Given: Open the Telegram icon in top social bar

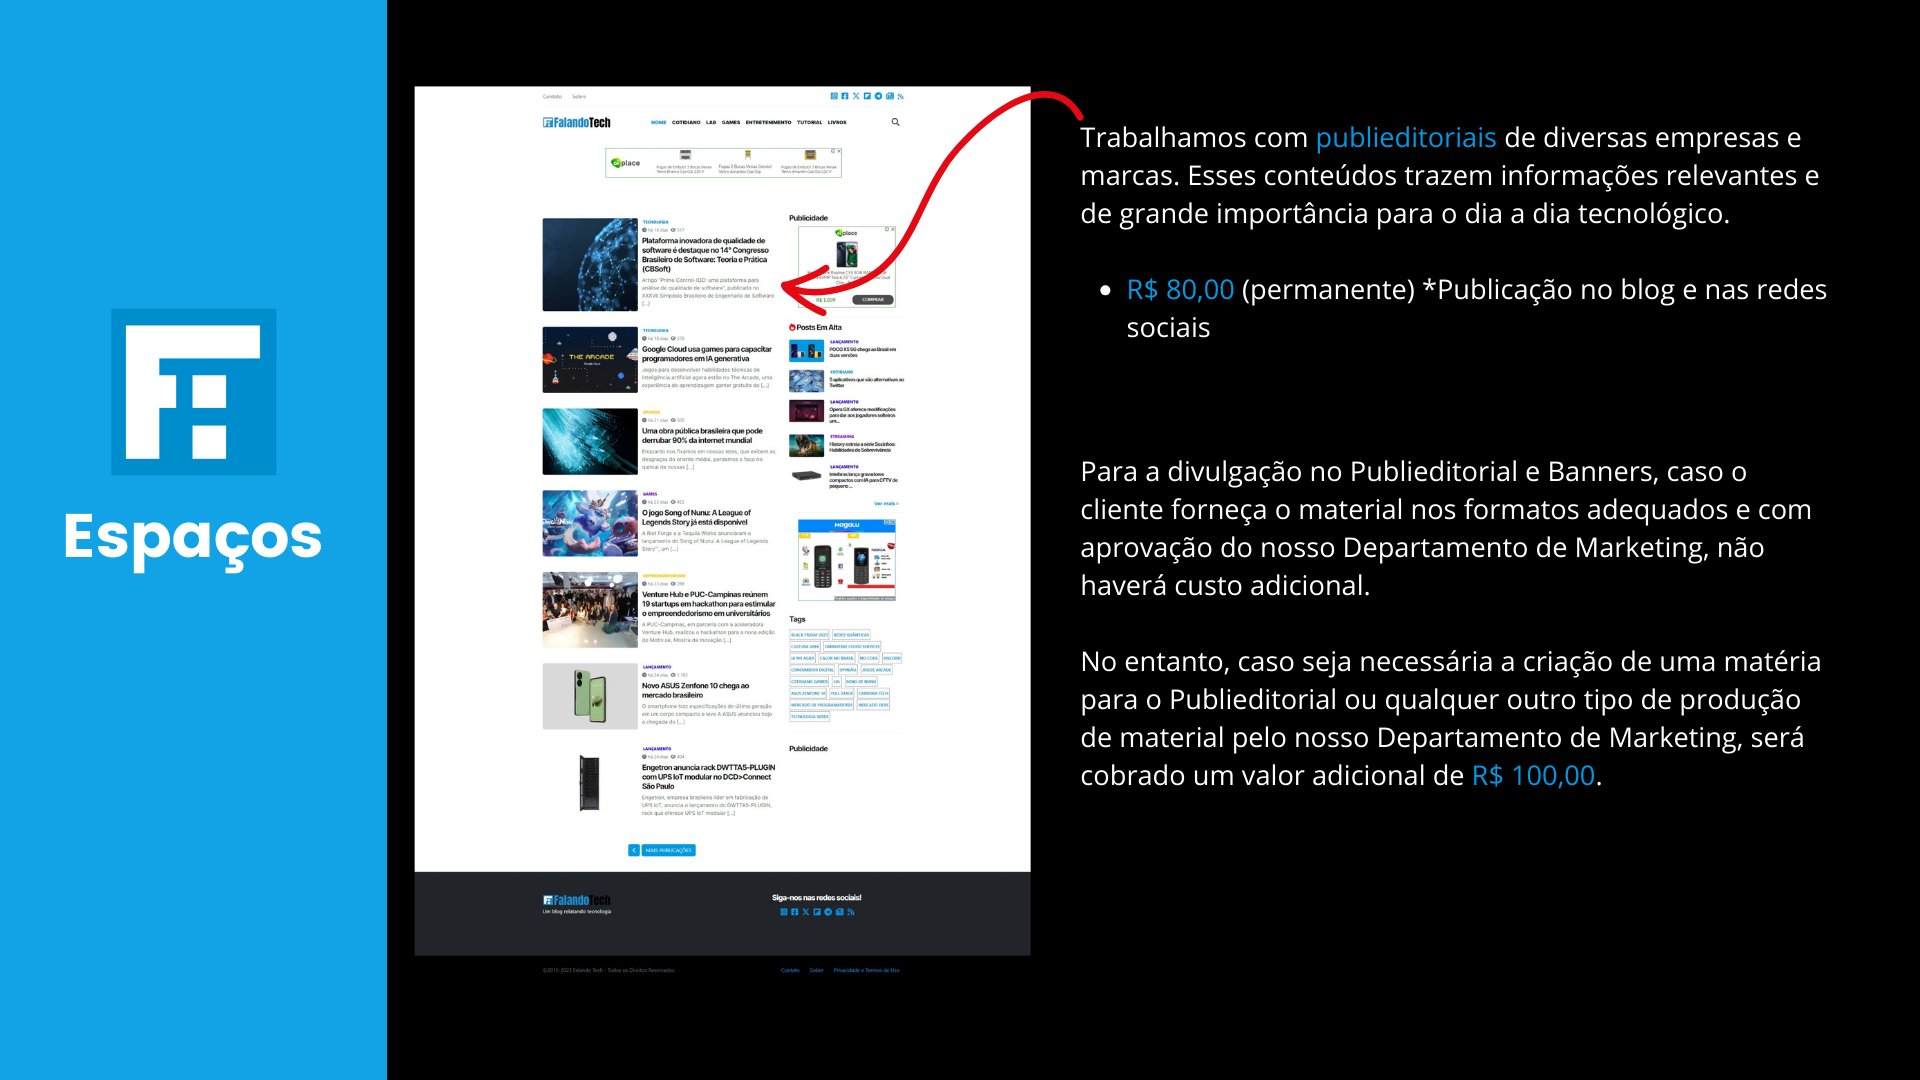Looking at the screenshot, I should [878, 96].
